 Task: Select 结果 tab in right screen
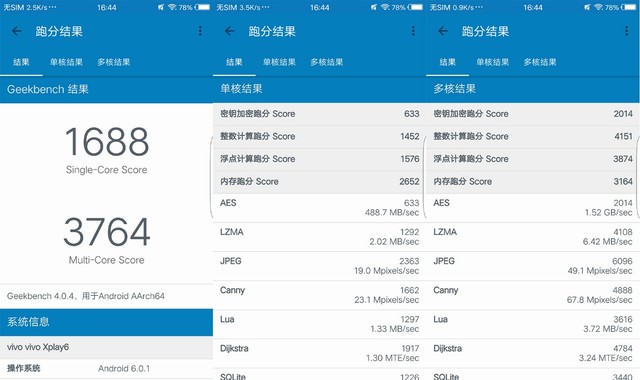tap(447, 62)
